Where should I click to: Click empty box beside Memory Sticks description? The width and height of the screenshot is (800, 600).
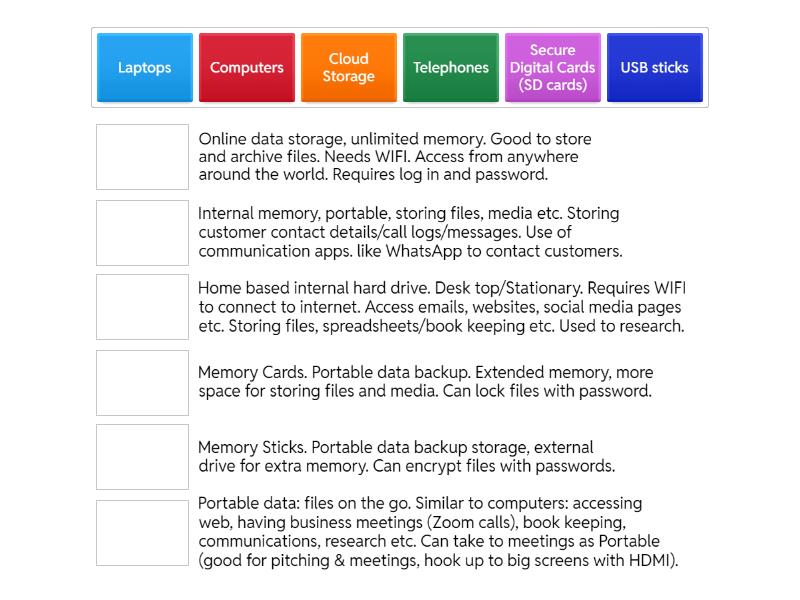pyautogui.click(x=142, y=457)
